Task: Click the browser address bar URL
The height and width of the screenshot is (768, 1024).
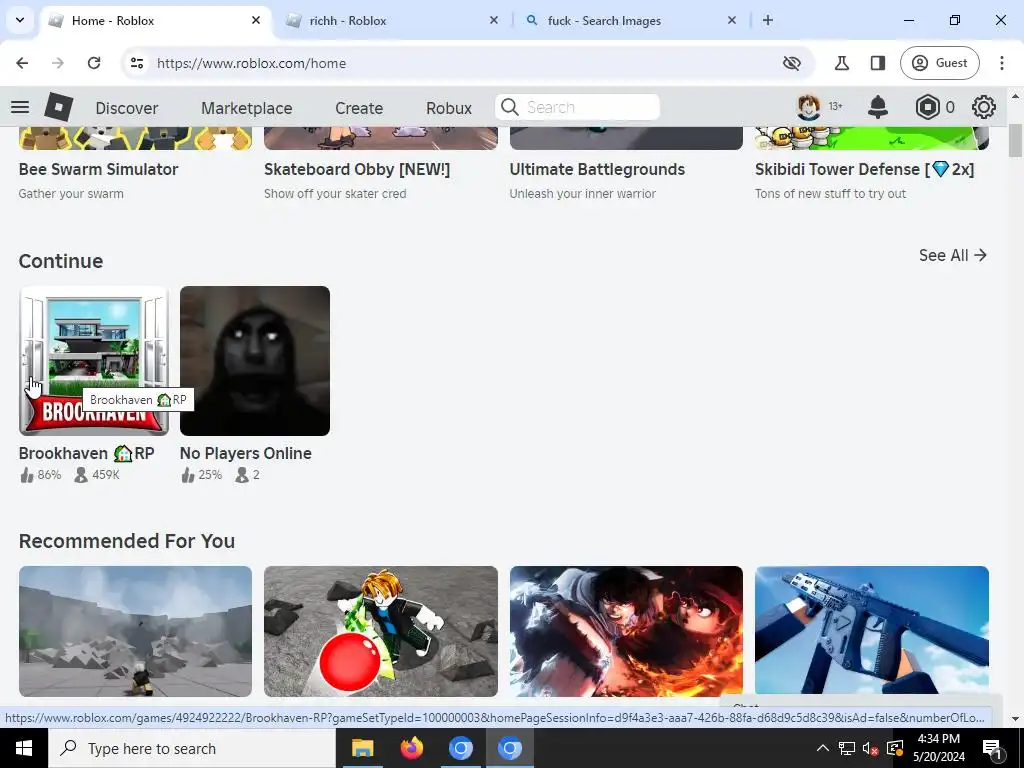Action: coord(251,63)
